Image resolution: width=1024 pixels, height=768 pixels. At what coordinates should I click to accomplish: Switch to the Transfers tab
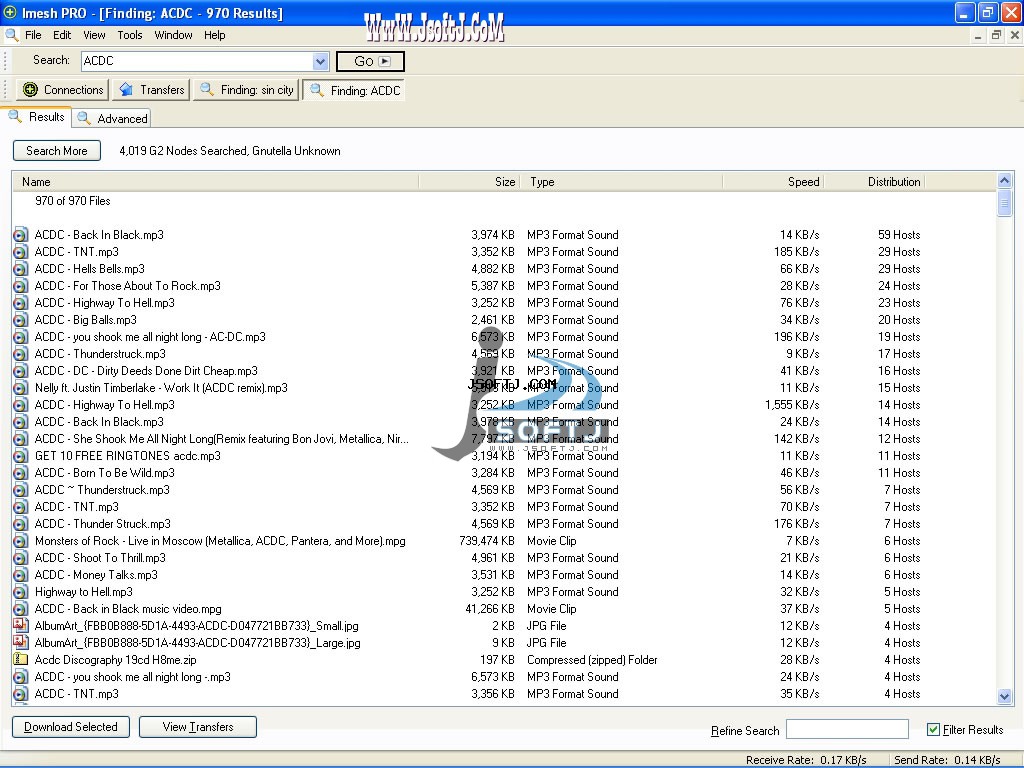point(151,90)
